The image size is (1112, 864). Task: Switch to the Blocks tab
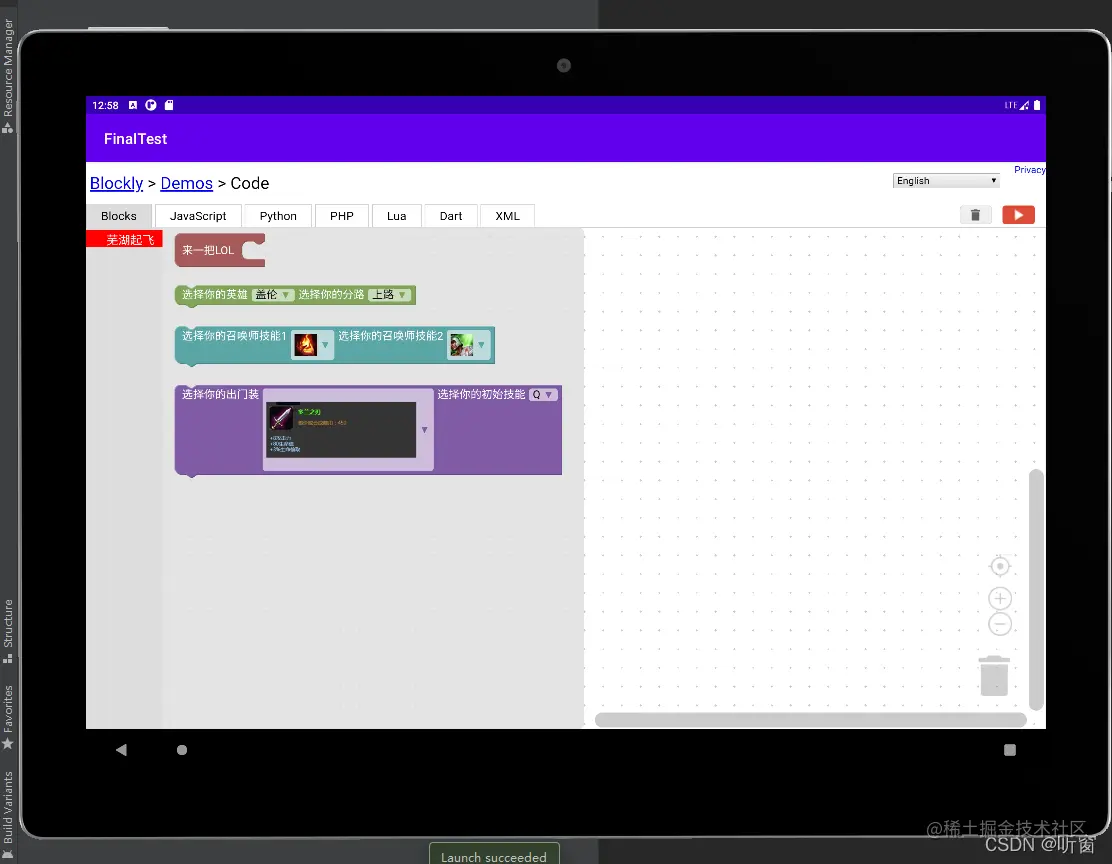118,216
